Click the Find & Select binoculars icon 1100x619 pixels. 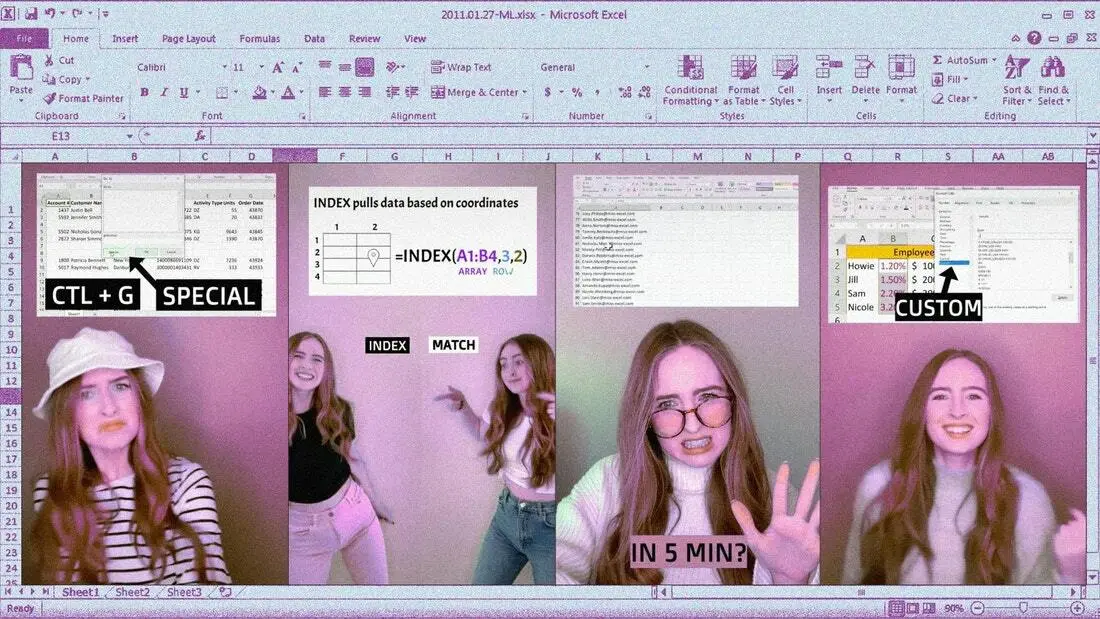pos(1052,69)
